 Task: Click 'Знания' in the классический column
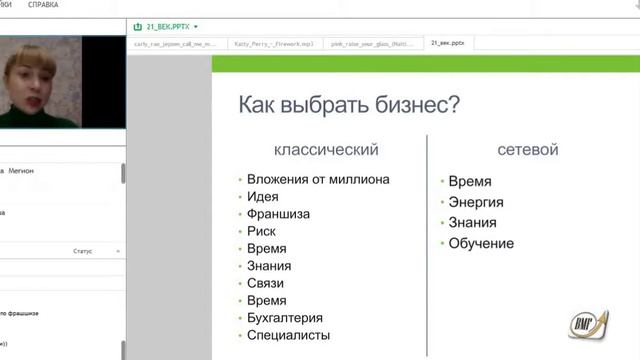point(269,266)
